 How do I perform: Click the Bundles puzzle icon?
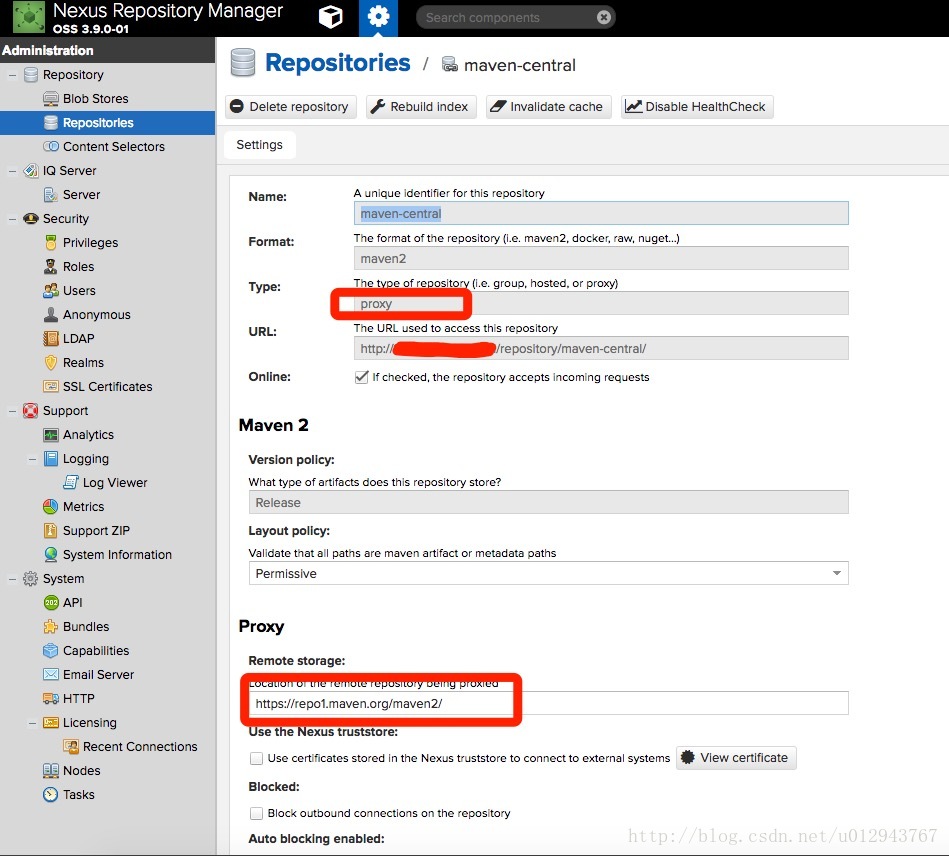click(51, 627)
